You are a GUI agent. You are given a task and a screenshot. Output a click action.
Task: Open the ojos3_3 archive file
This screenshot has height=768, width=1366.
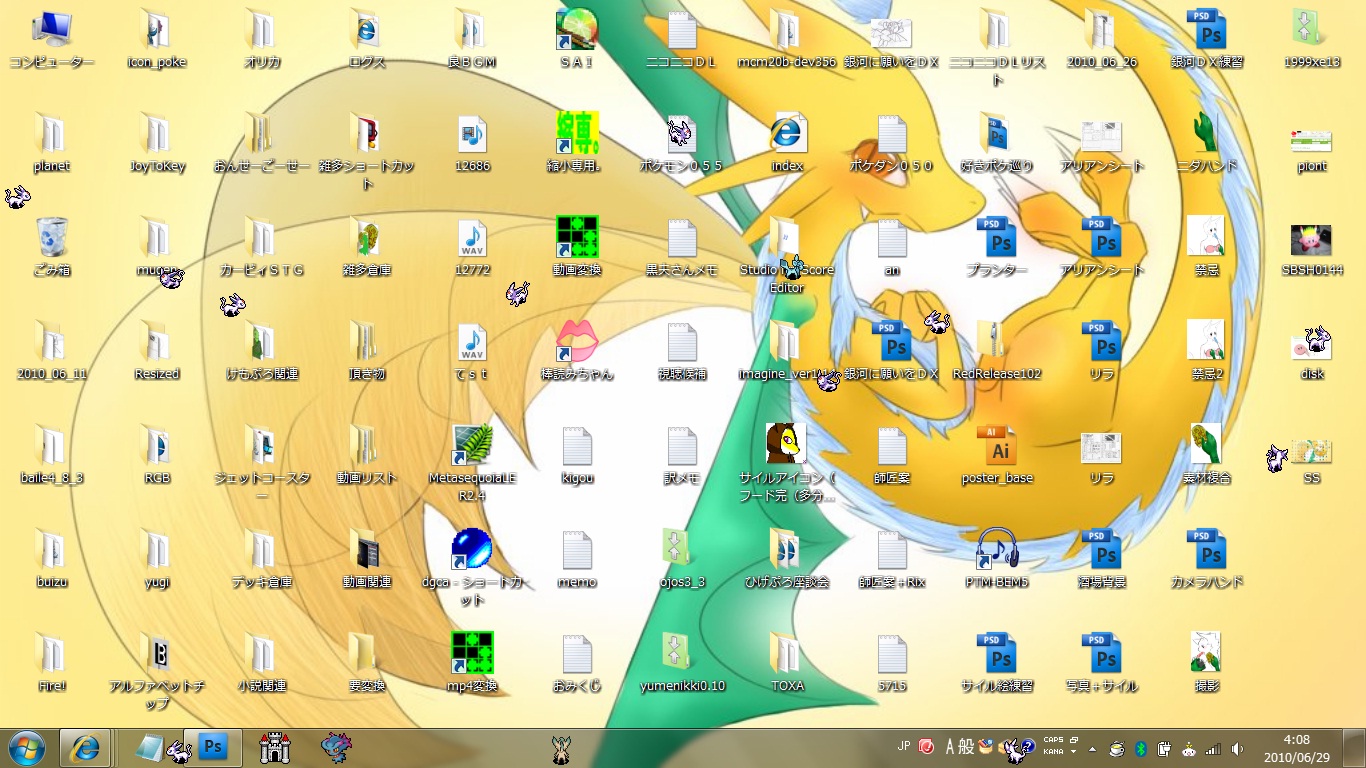[x=682, y=560]
